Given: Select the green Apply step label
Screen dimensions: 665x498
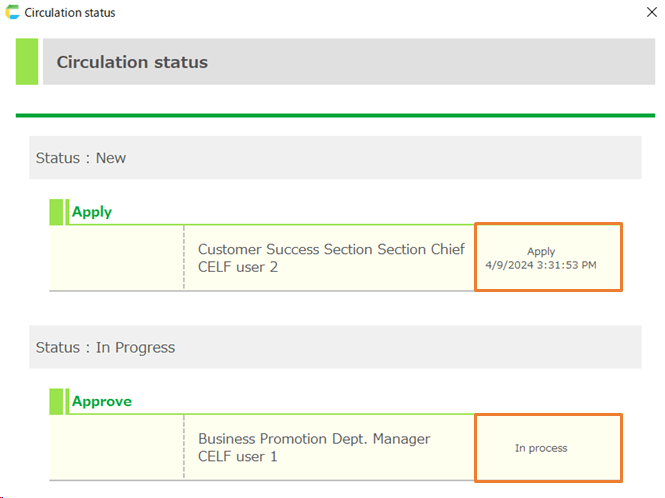Looking at the screenshot, I should 92,212.
